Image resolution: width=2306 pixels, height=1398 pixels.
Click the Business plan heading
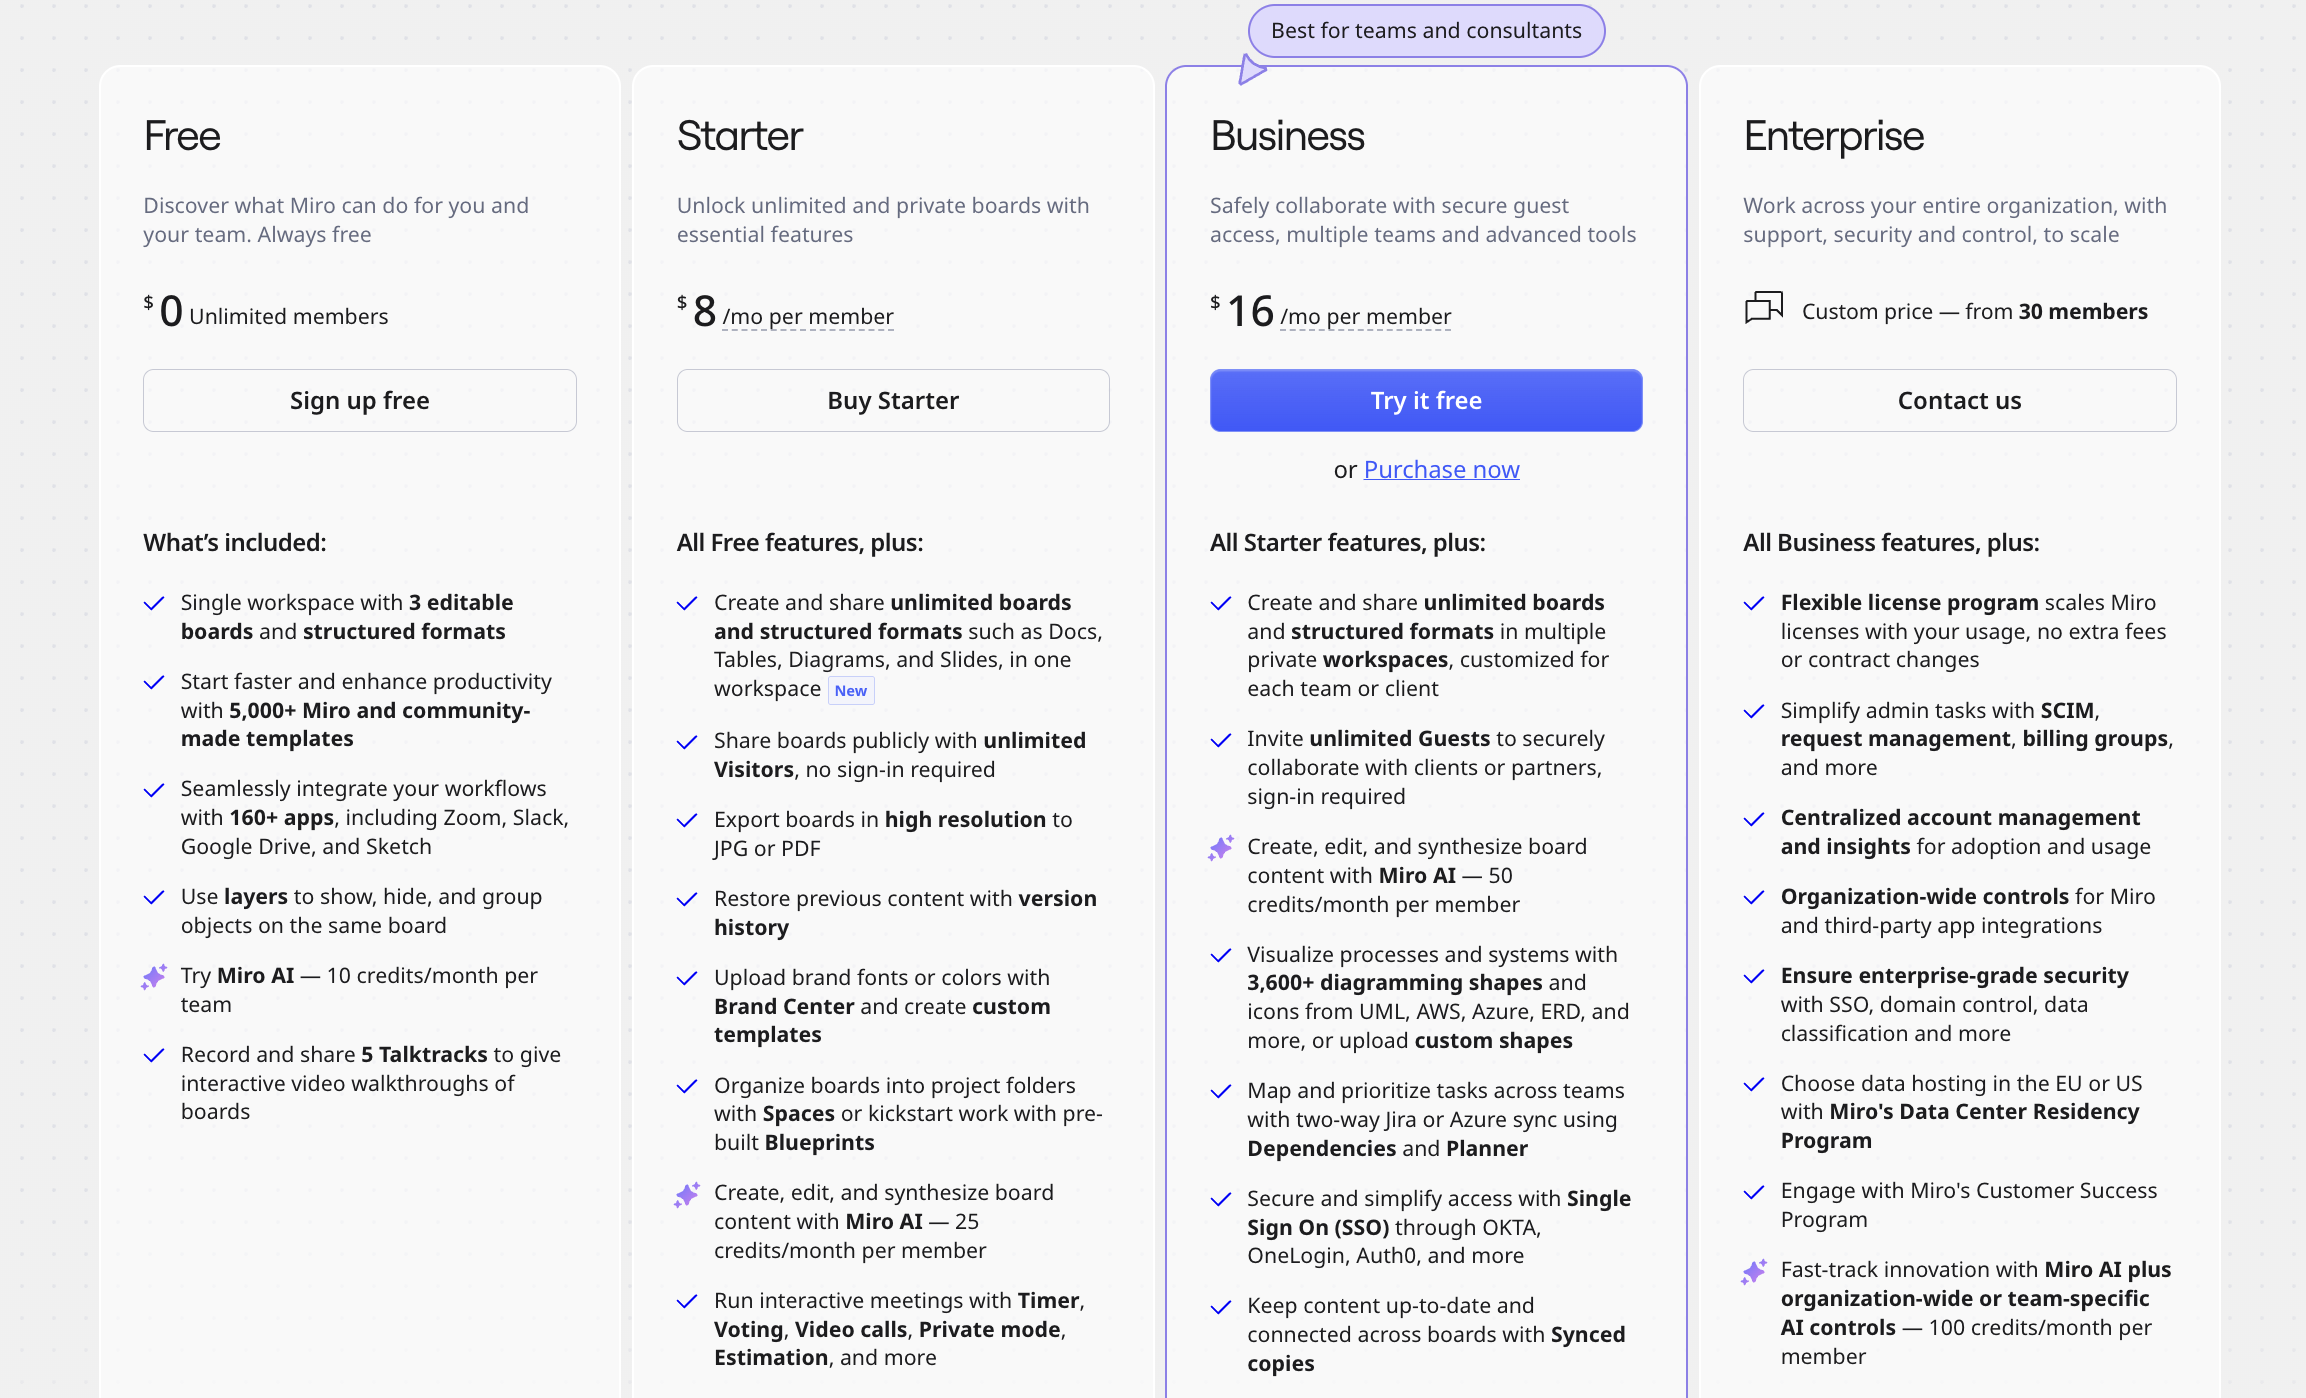coord(1287,136)
